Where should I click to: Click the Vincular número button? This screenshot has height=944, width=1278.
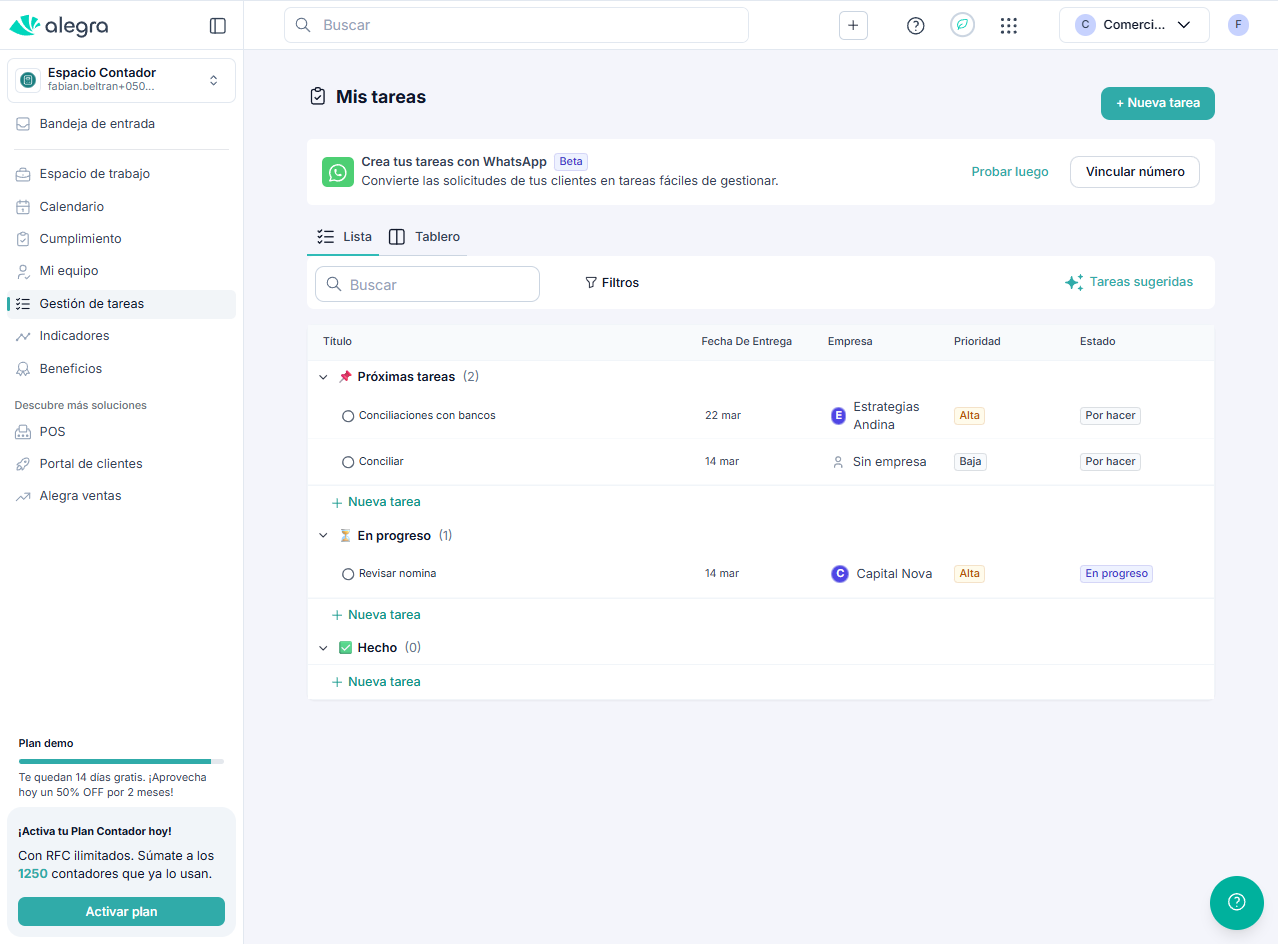point(1134,172)
